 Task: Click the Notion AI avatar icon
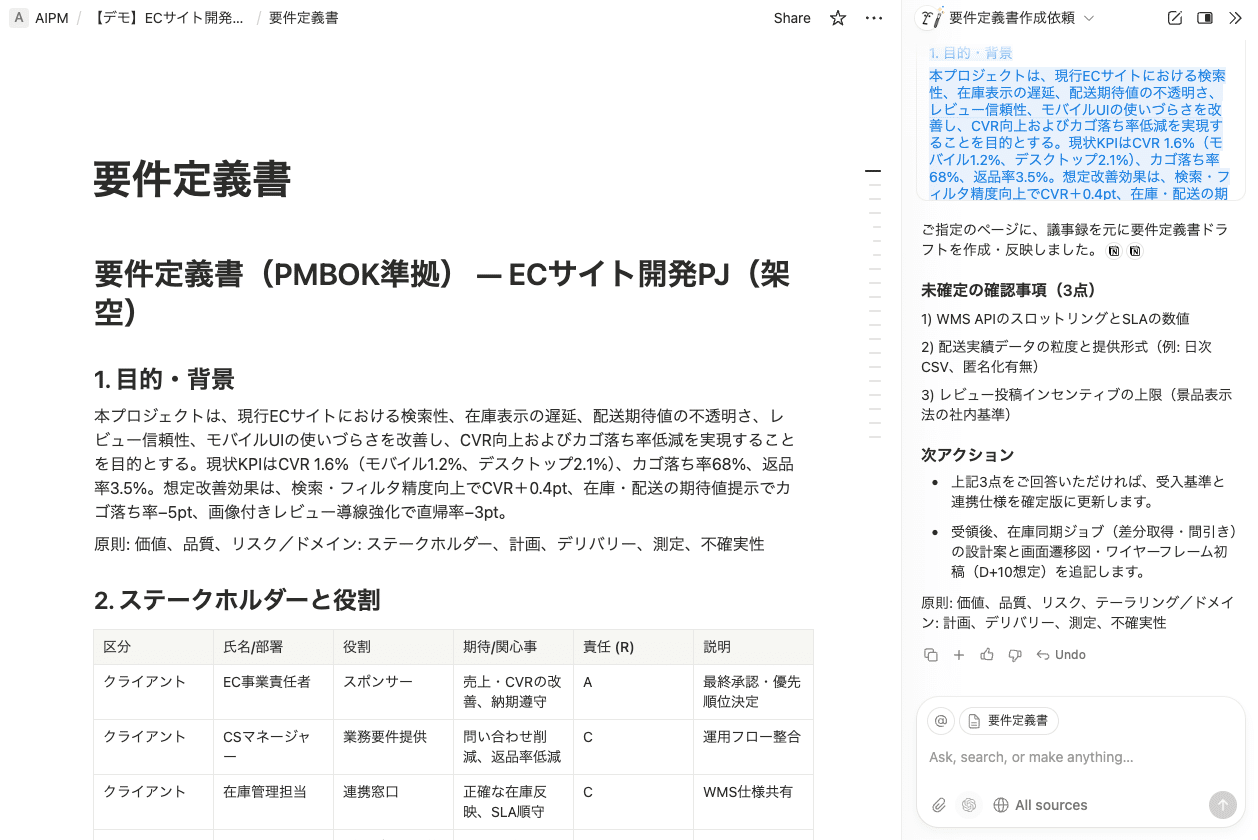click(932, 18)
